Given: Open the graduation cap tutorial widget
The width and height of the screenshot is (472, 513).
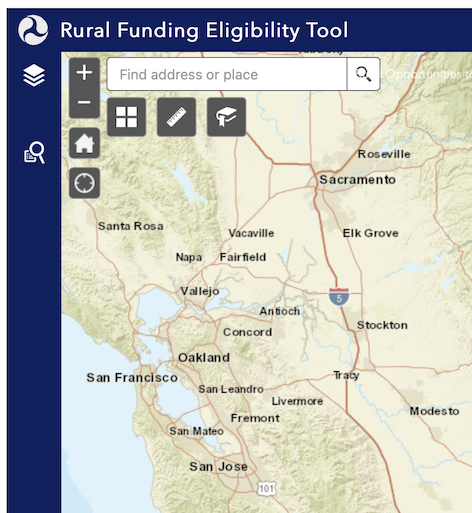Looking at the screenshot, I should [x=226, y=117].
